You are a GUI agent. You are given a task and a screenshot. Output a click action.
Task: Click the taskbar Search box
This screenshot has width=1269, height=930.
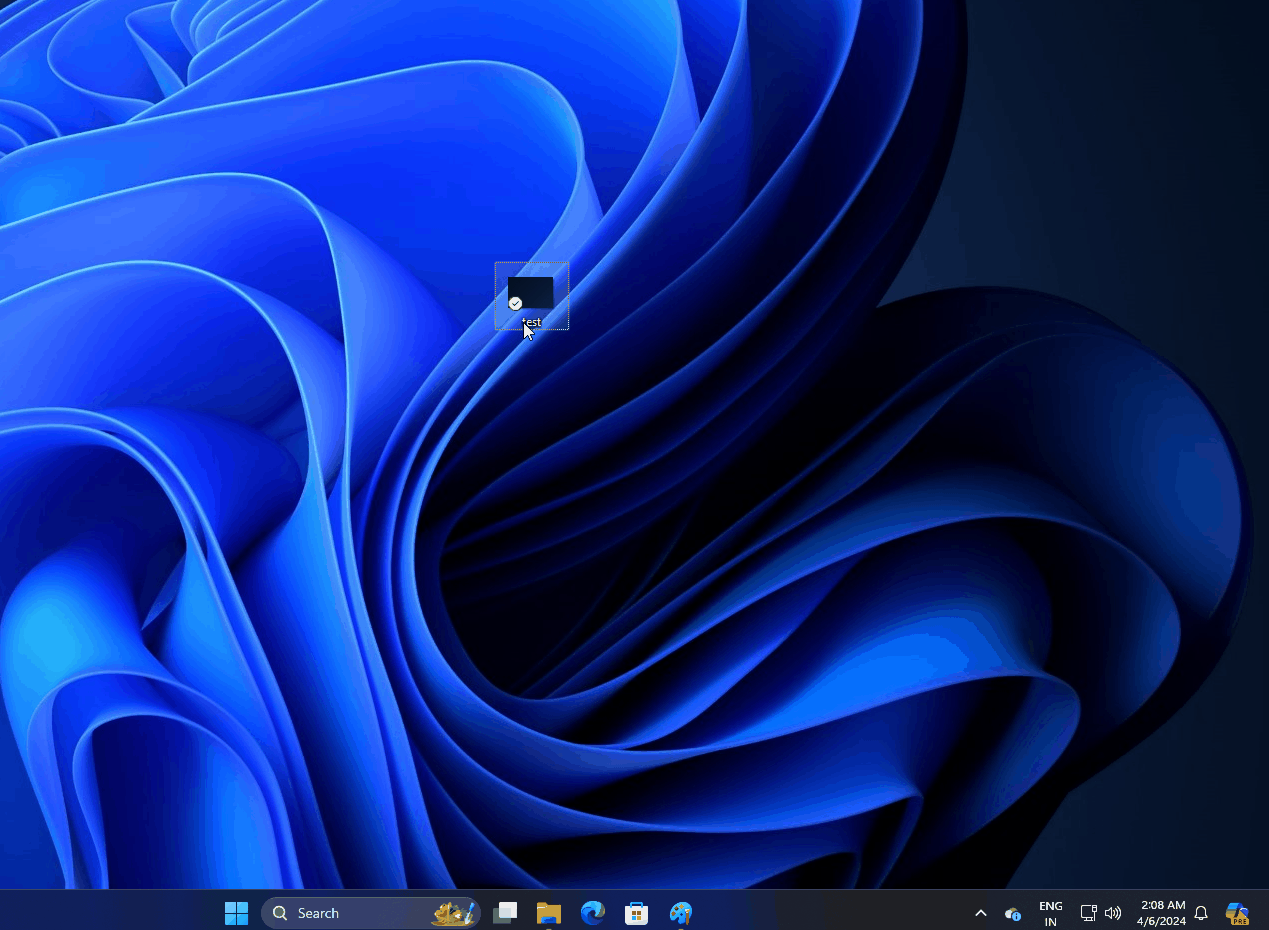tap(371, 913)
